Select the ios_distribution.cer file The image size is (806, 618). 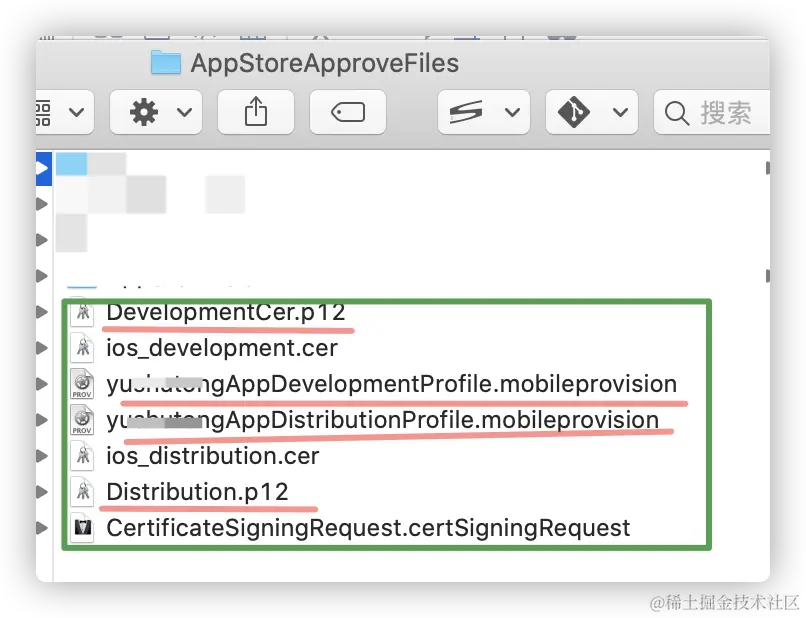[213, 456]
